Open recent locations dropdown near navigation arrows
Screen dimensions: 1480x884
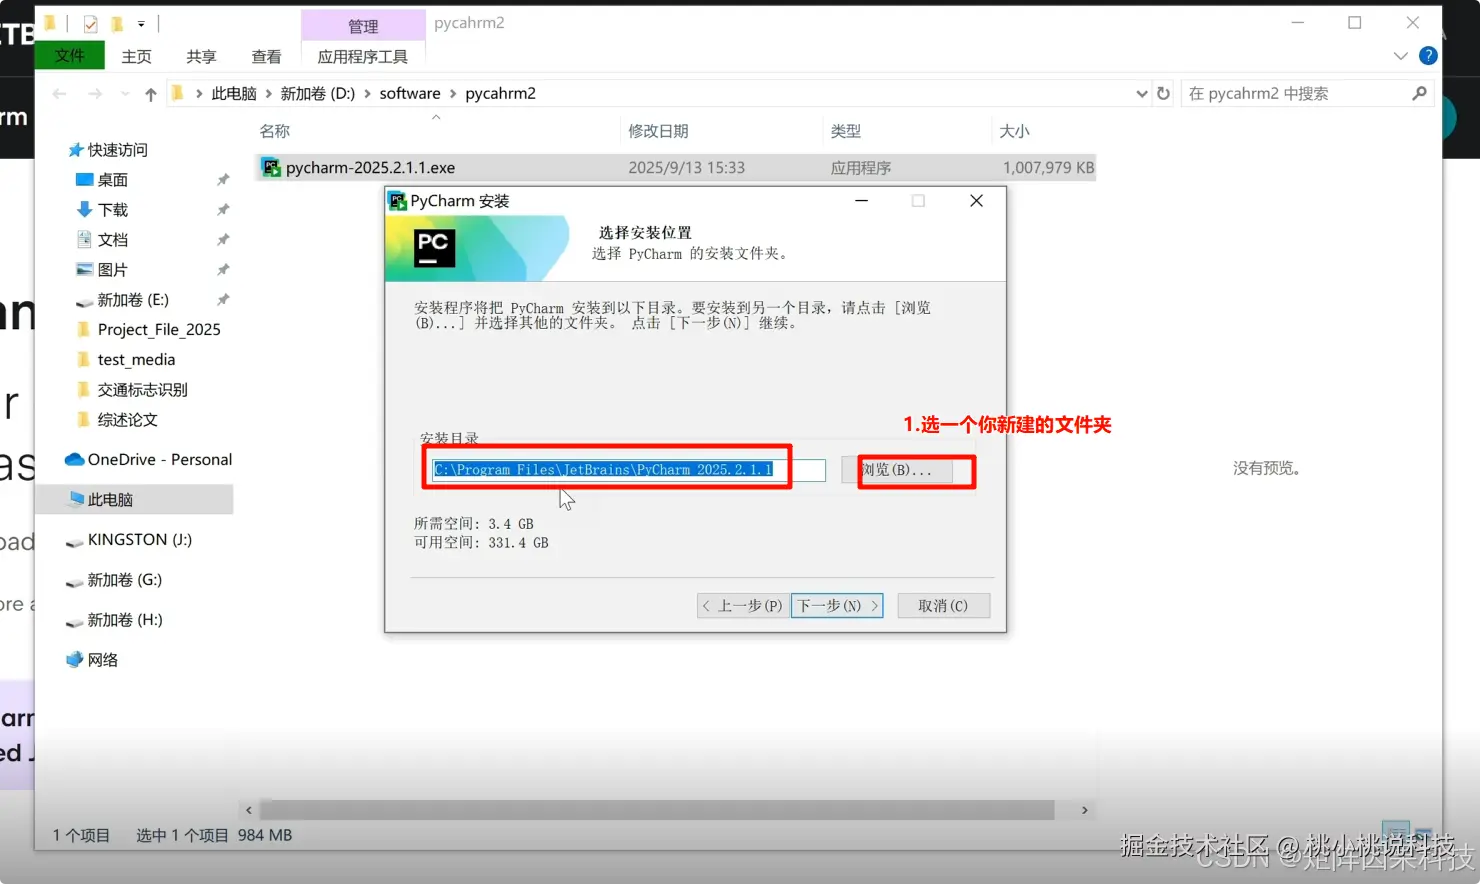coord(125,94)
